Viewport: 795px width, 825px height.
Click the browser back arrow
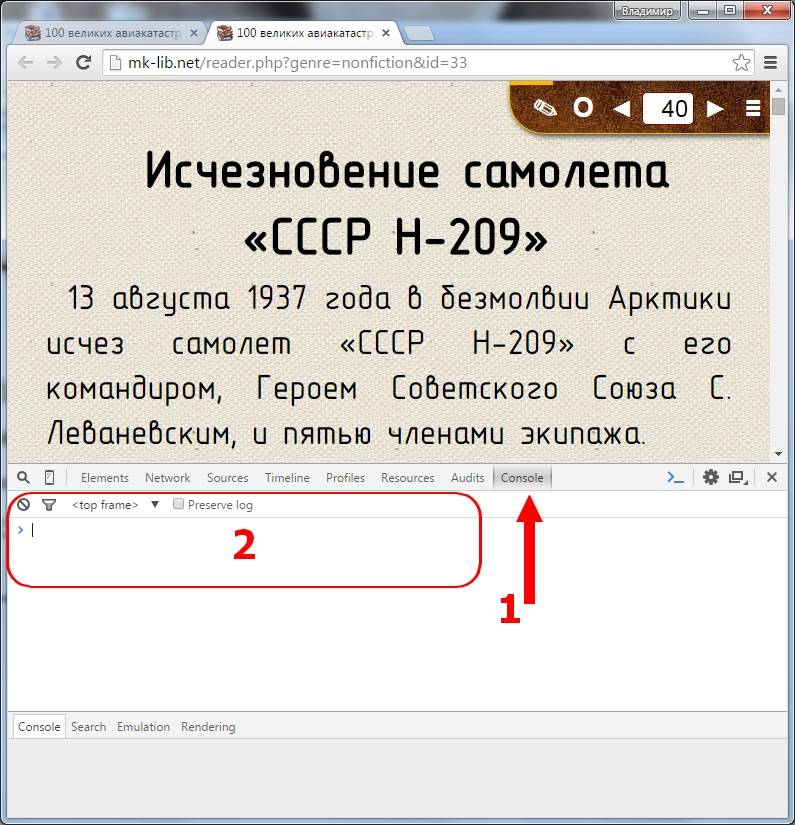tap(25, 63)
